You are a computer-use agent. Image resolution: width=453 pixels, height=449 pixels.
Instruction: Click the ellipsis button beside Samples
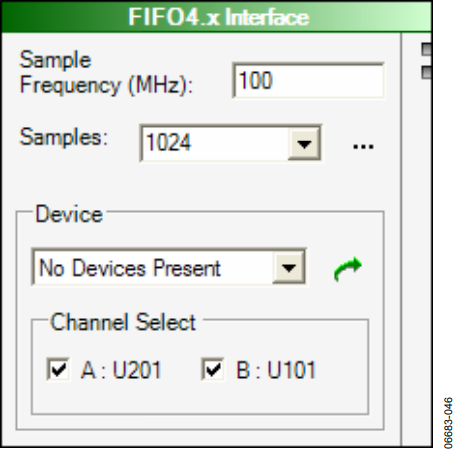point(363,146)
